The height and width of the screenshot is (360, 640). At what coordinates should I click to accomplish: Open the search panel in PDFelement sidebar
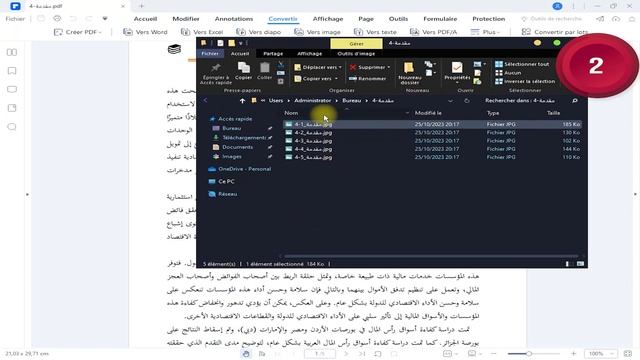coord(12,127)
